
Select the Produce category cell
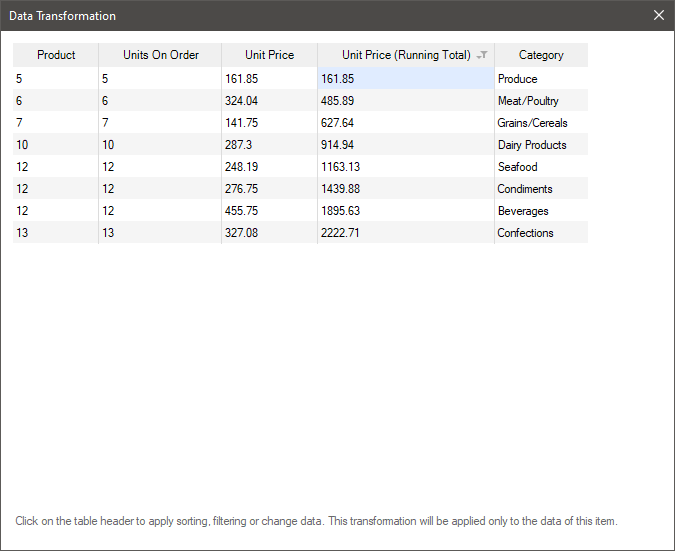tap(517, 79)
